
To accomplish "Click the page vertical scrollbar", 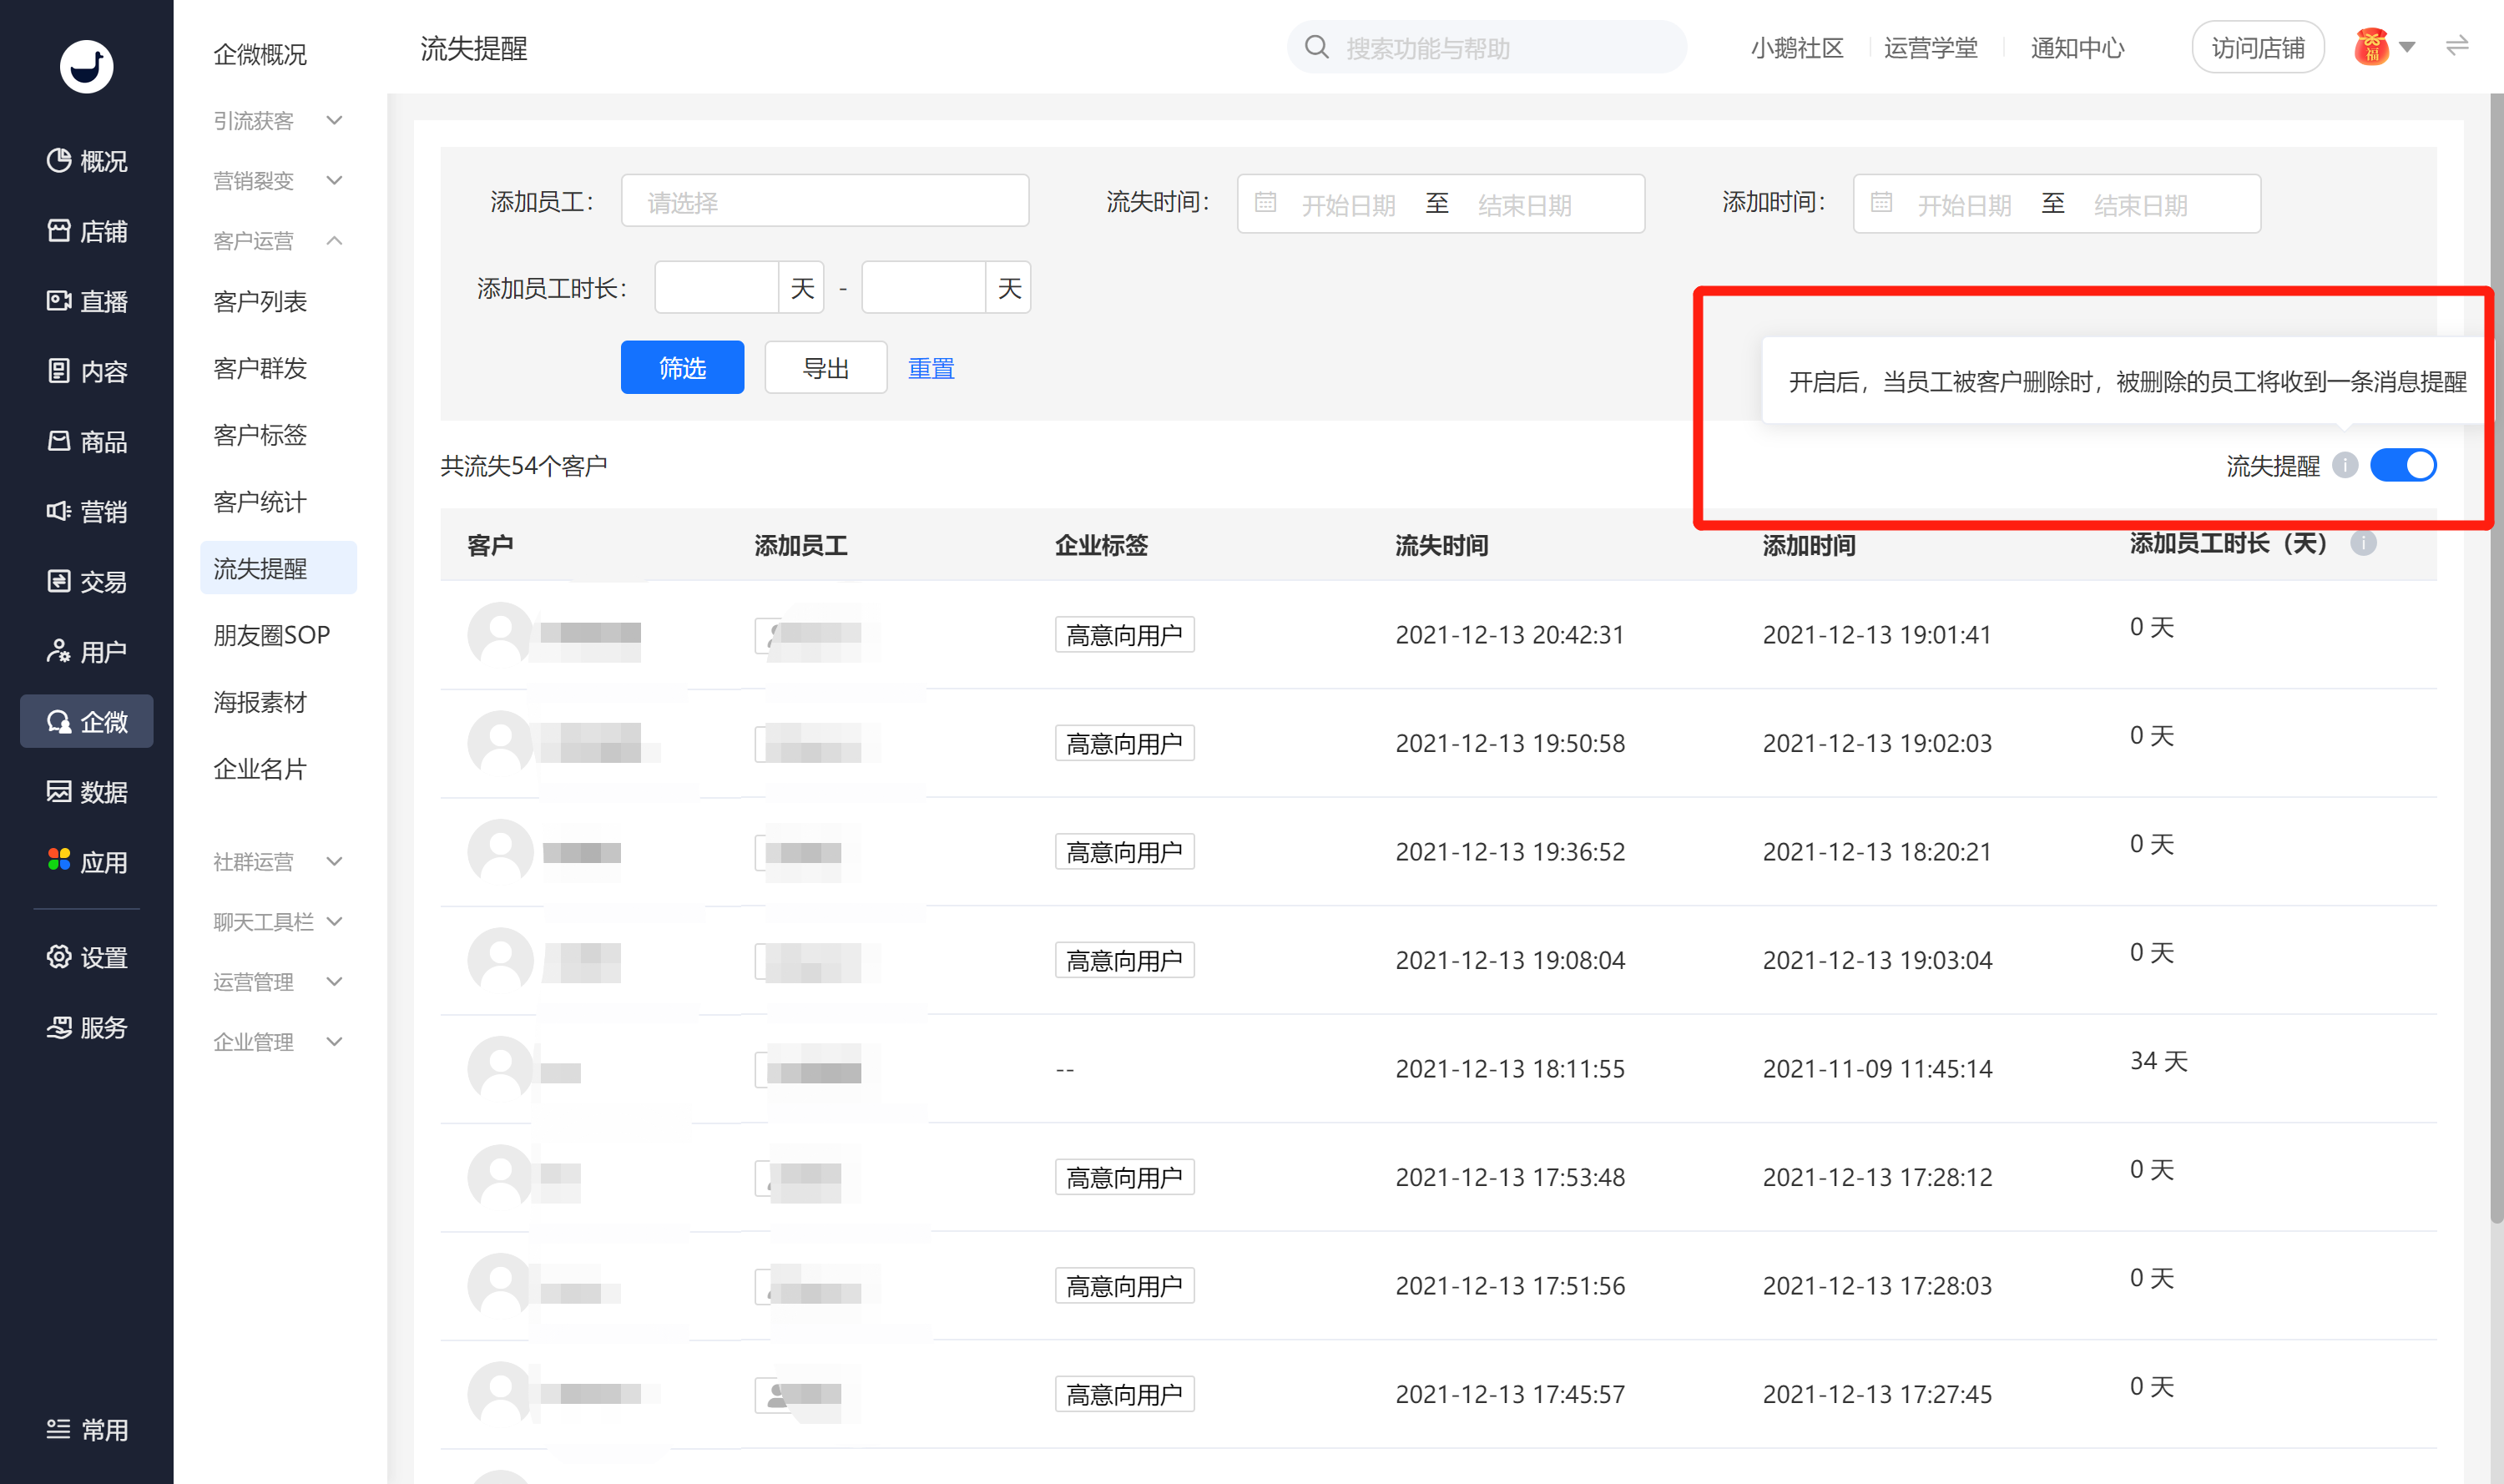I will coord(2496,657).
